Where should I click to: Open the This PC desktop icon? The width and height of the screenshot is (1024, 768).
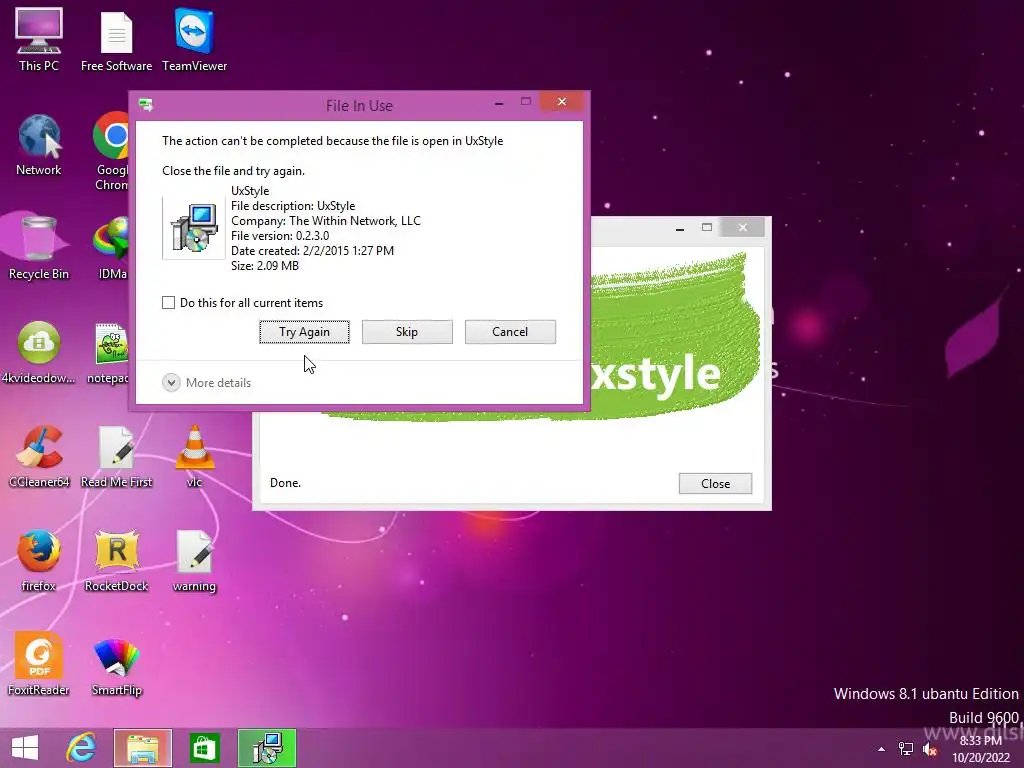(x=39, y=39)
